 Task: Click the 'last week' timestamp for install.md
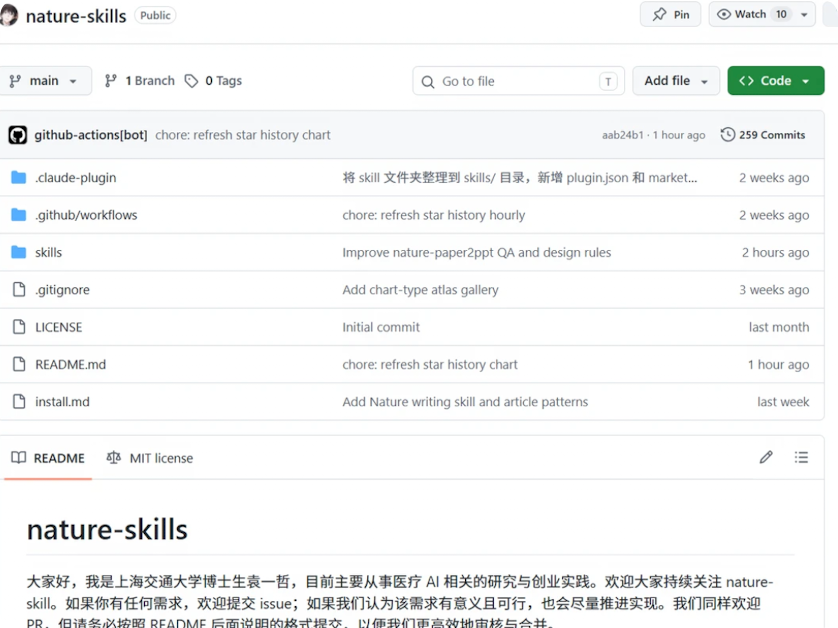point(783,402)
